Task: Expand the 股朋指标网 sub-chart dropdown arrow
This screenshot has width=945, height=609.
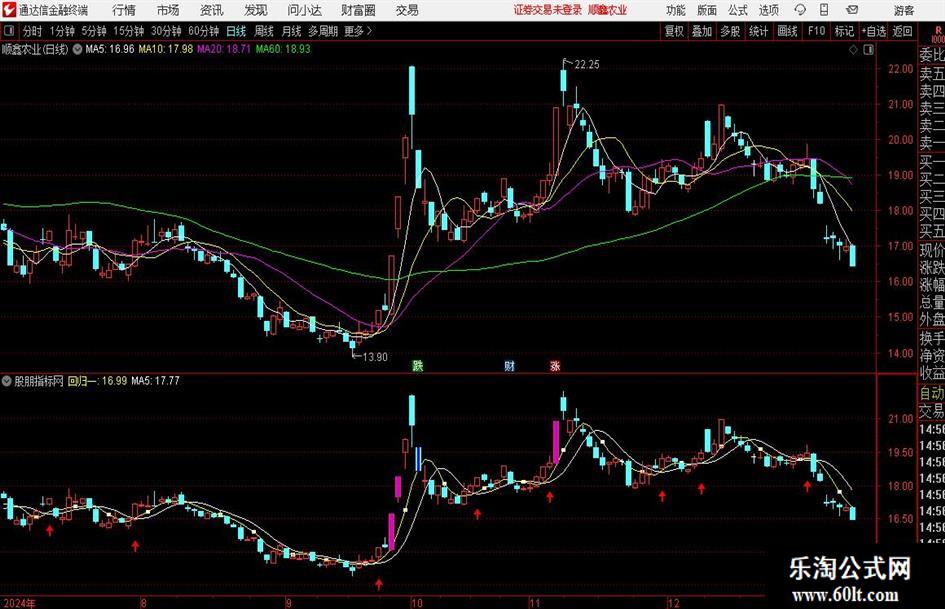Action: (7, 381)
